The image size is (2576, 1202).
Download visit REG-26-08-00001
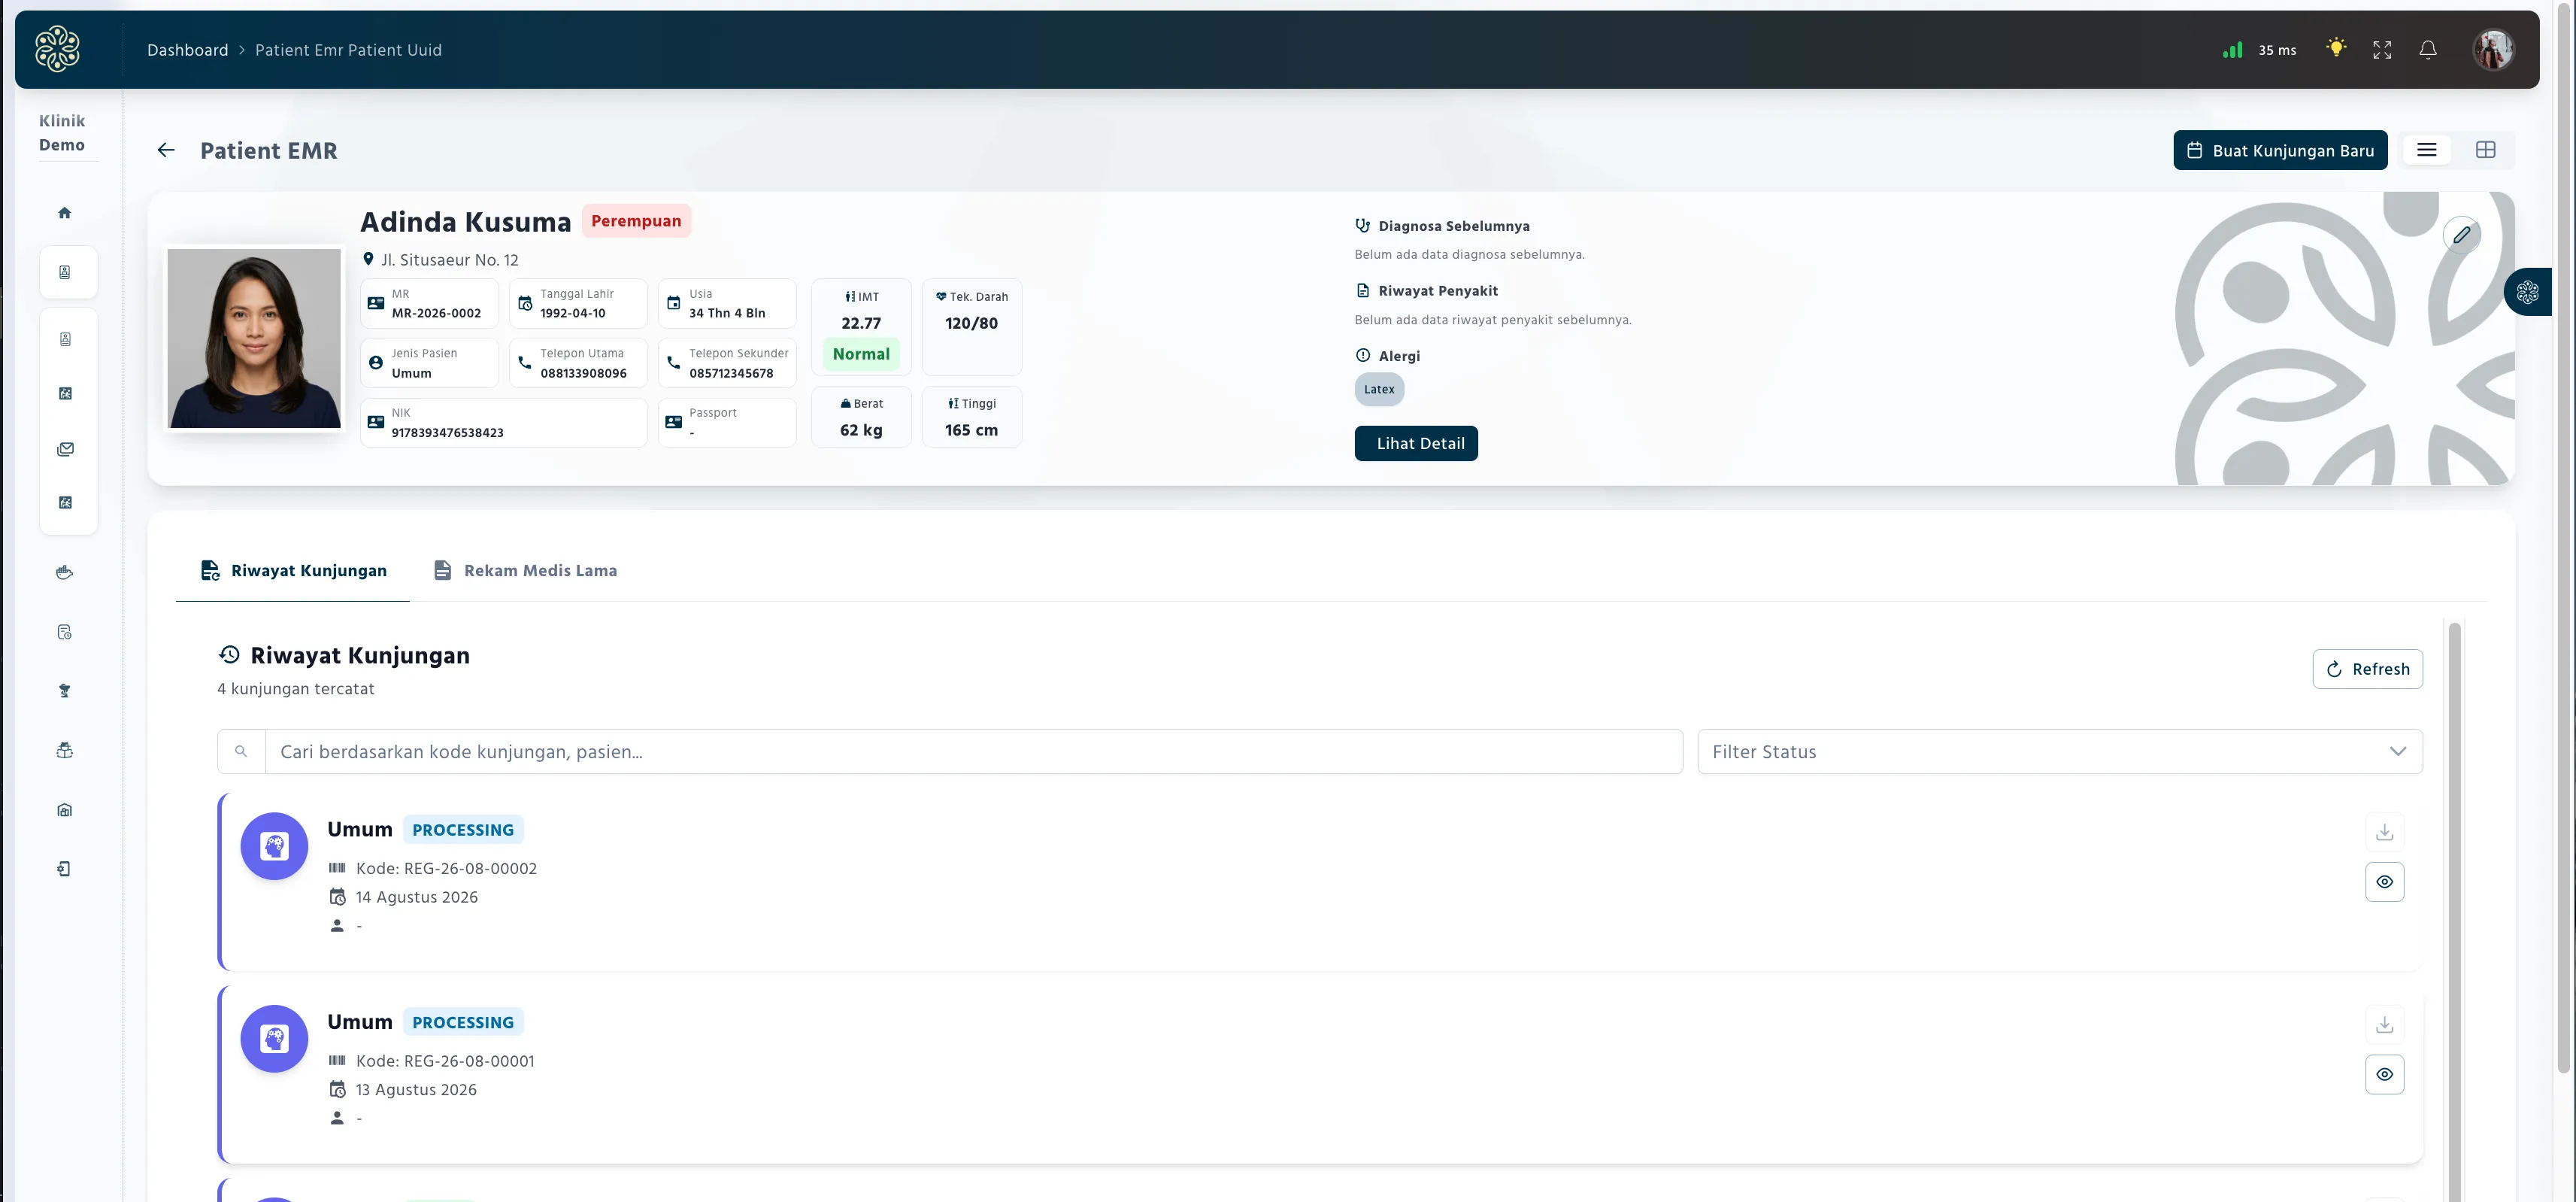point(2384,1025)
